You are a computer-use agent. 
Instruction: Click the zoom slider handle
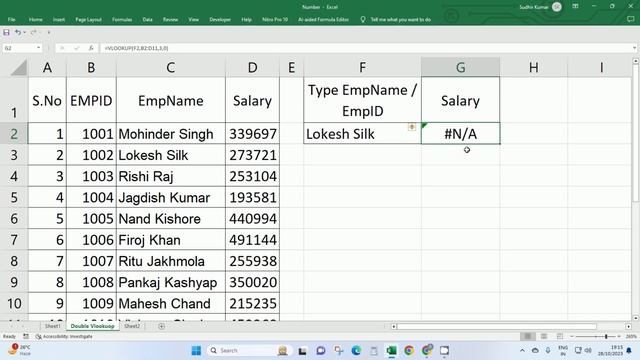coord(606,336)
